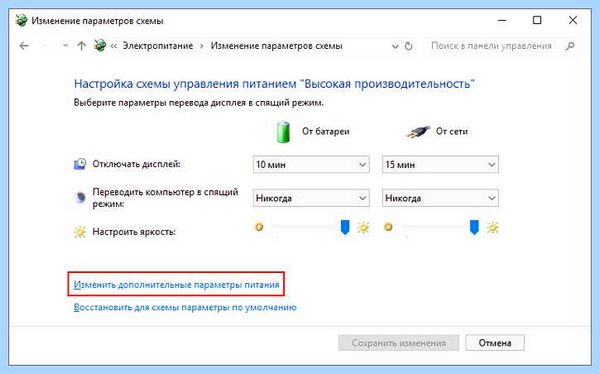This screenshot has width=600, height=374.
Task: Click the Настроить яркость label
Action: (x=134, y=232)
